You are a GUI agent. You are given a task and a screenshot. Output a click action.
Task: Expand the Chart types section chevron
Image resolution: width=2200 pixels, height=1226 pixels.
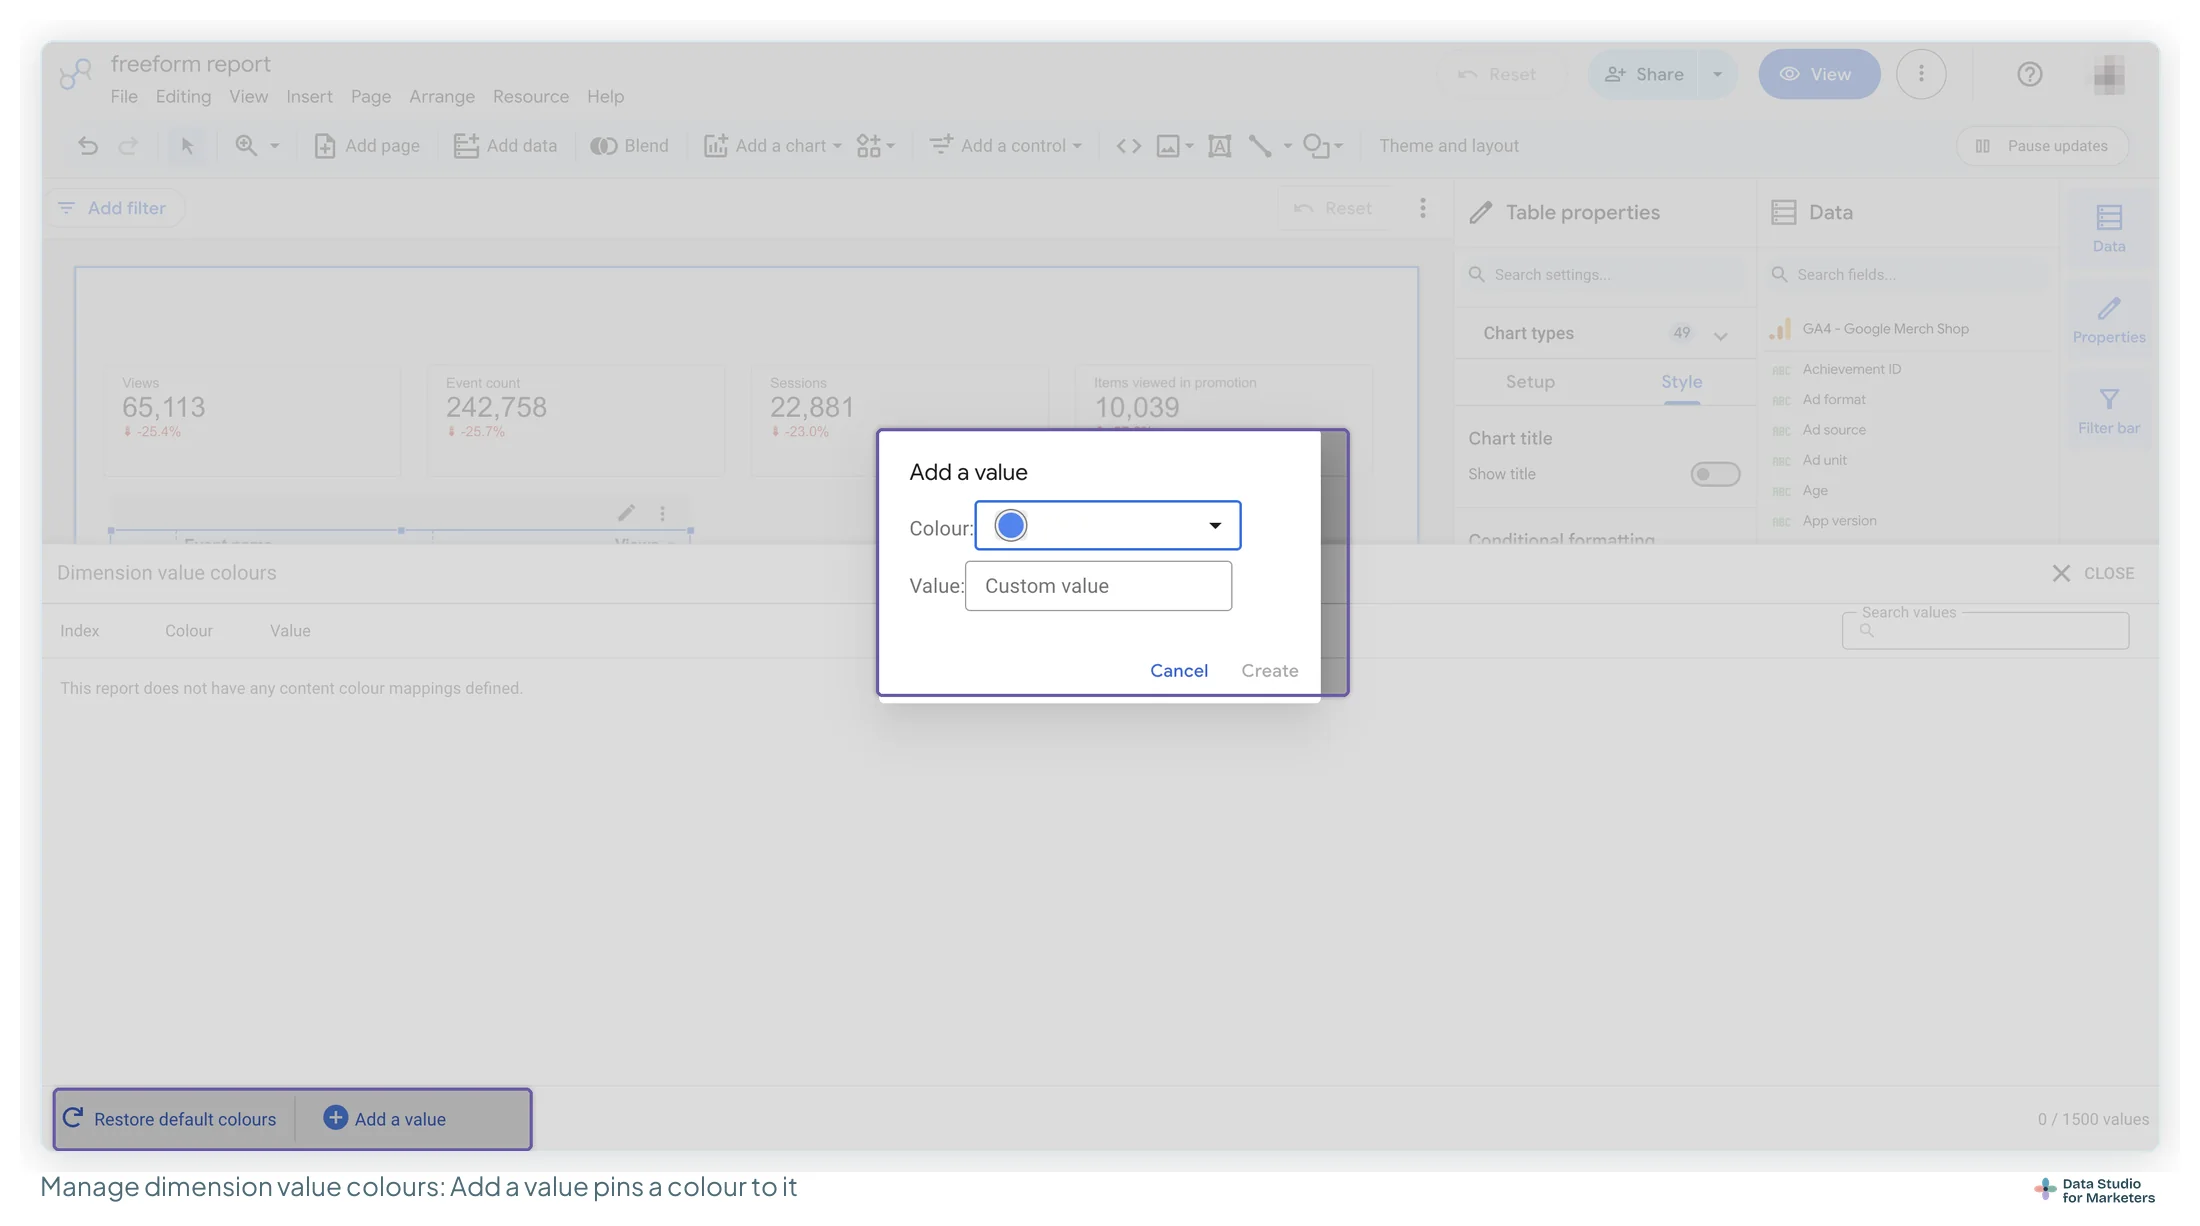point(1720,335)
